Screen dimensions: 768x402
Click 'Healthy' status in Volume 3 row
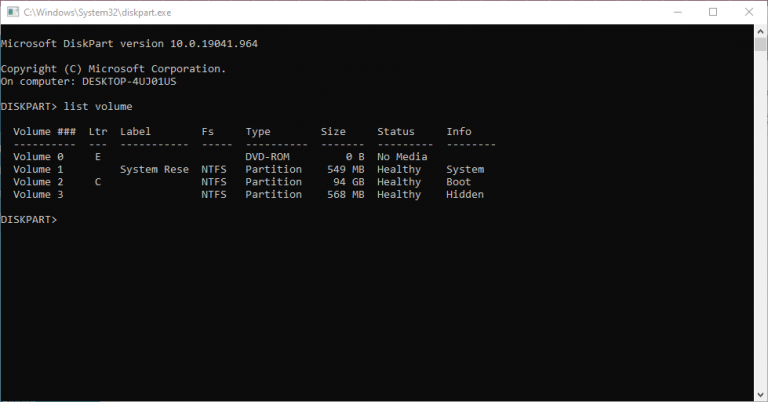point(399,195)
